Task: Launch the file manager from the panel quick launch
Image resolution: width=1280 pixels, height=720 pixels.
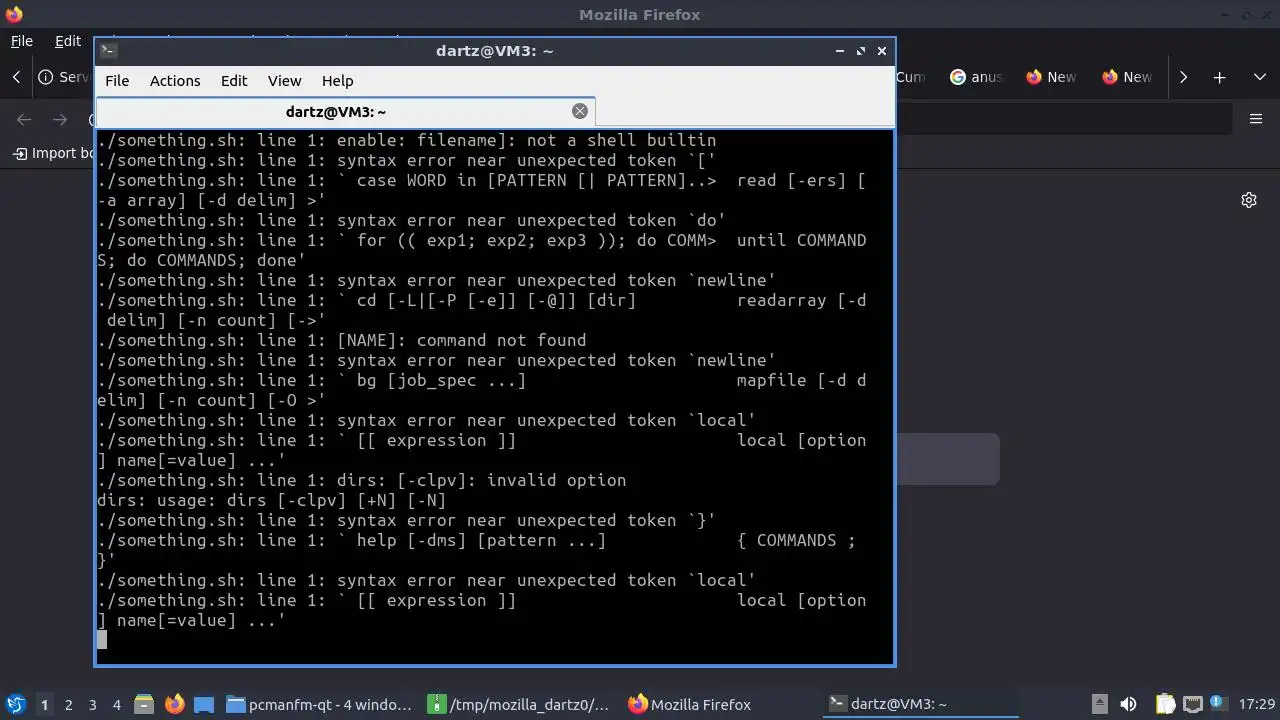Action: 143,704
